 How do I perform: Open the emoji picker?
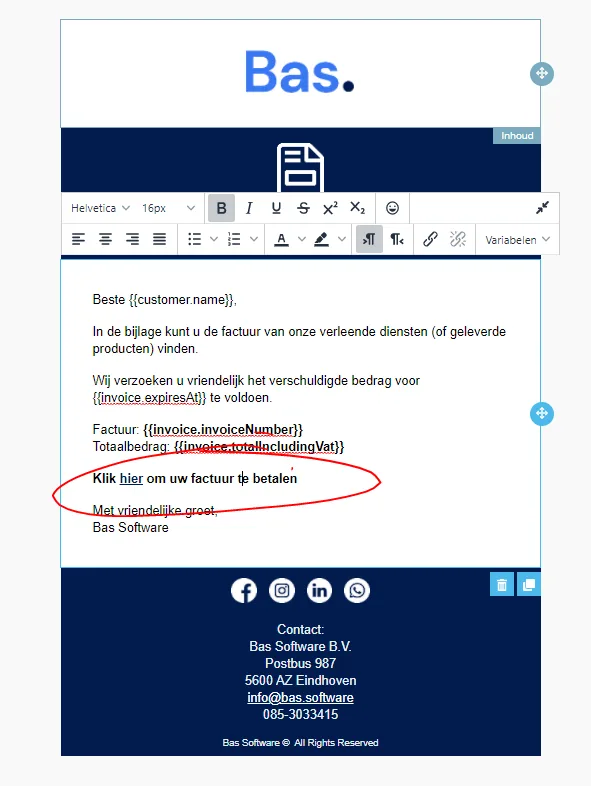point(392,208)
